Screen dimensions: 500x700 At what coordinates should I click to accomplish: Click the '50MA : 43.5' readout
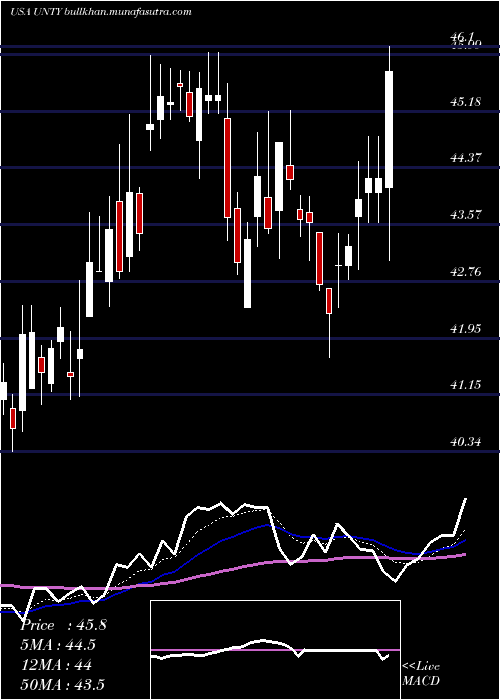click(x=62, y=685)
